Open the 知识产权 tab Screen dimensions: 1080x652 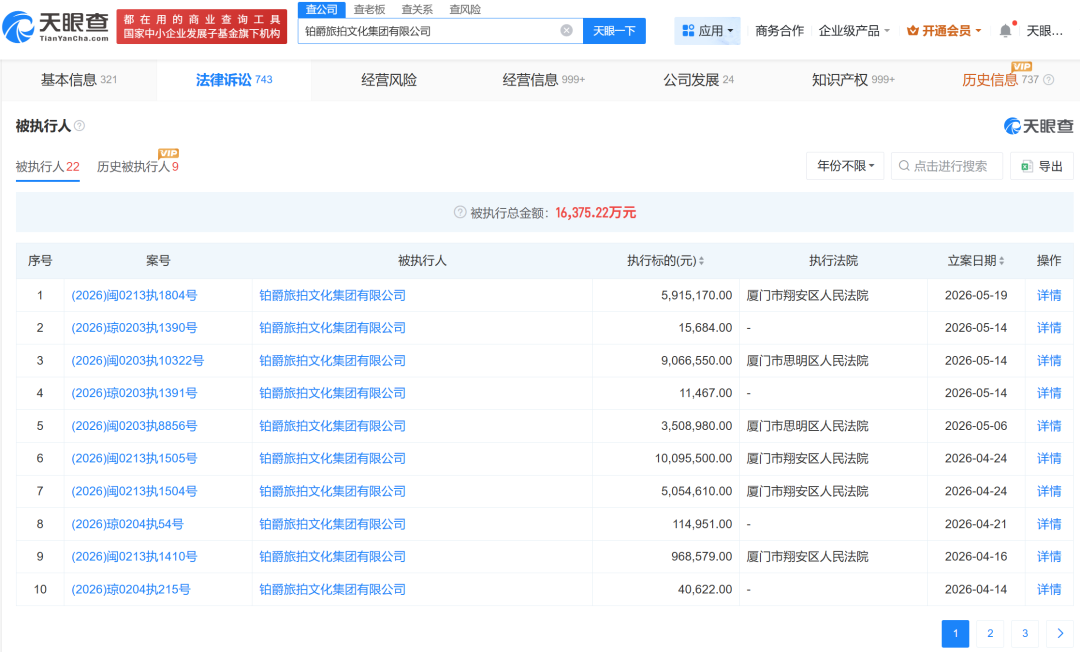[x=853, y=80]
